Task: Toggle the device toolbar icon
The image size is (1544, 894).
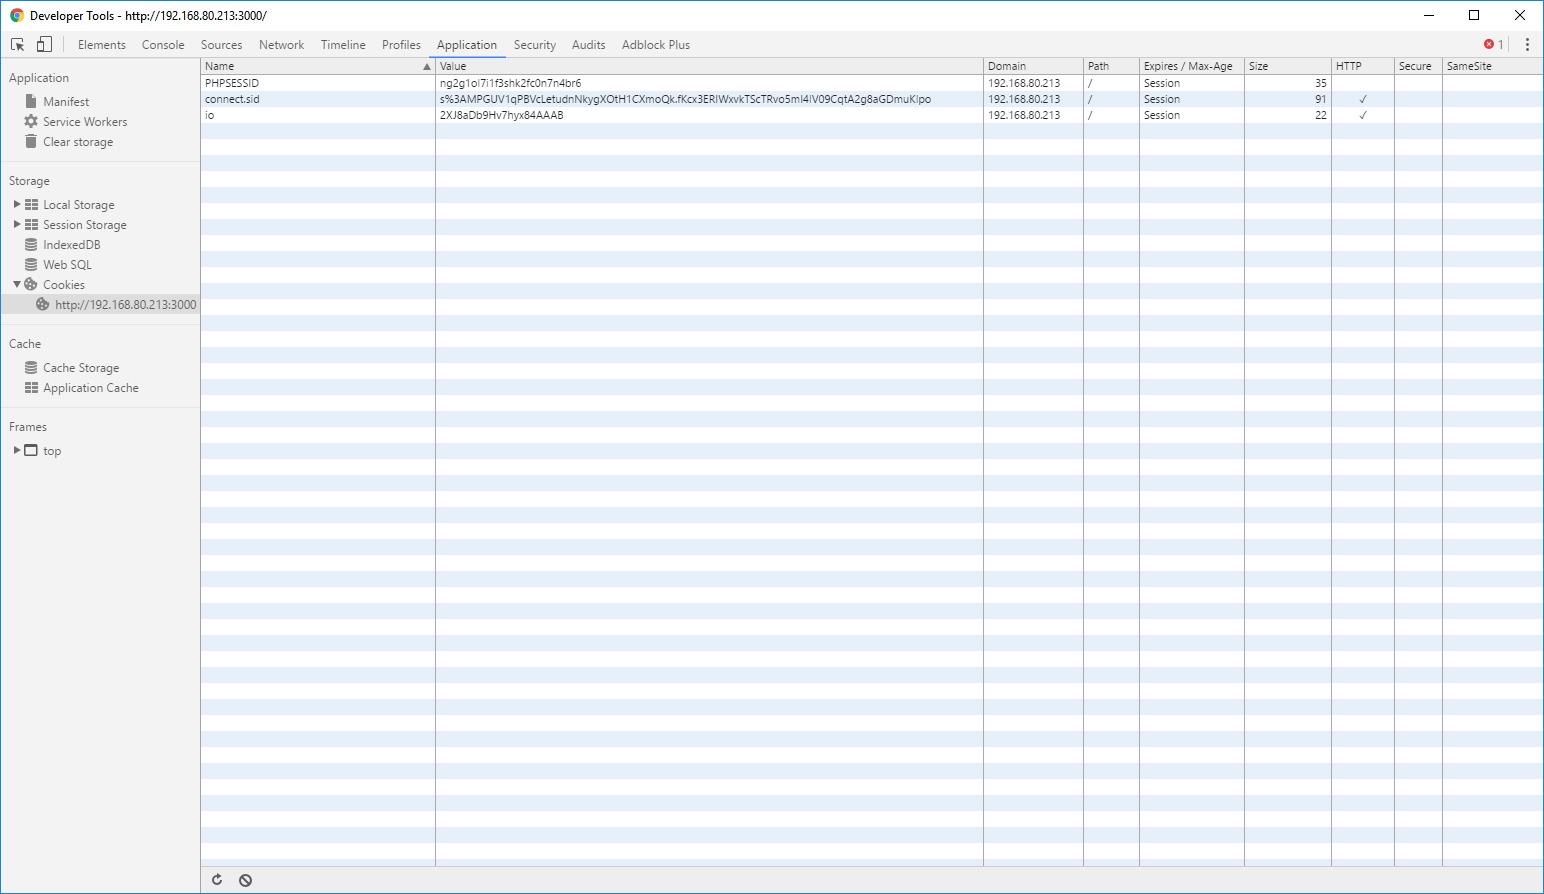Action: pos(44,44)
